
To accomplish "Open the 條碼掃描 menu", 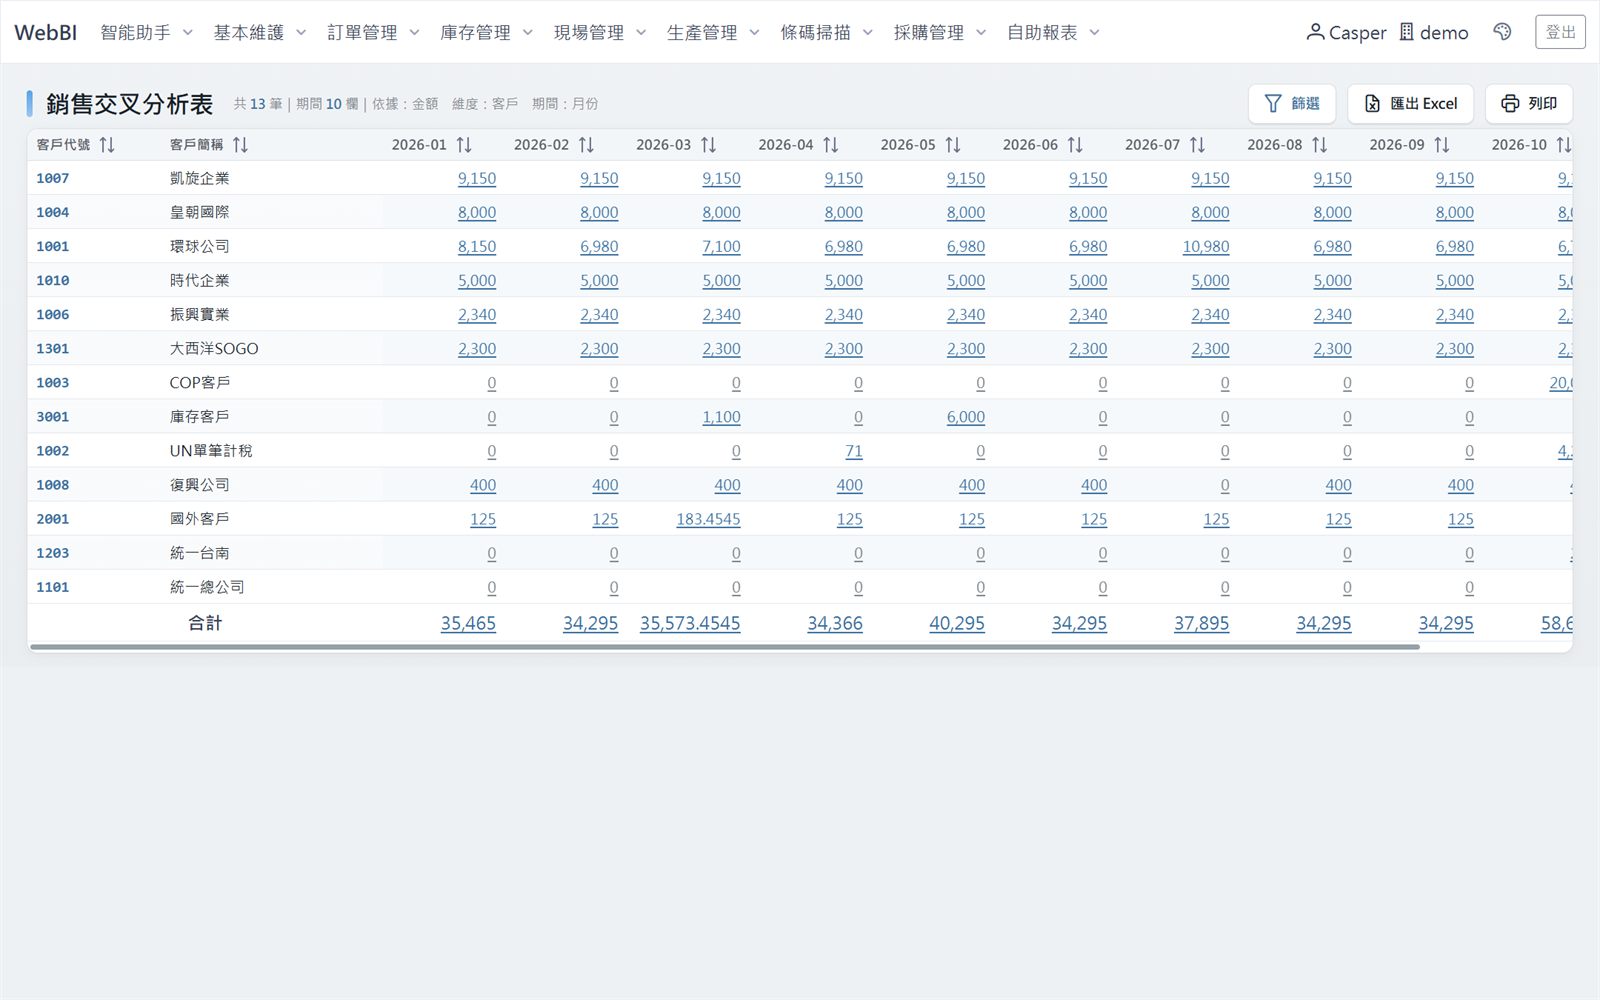I will (827, 32).
